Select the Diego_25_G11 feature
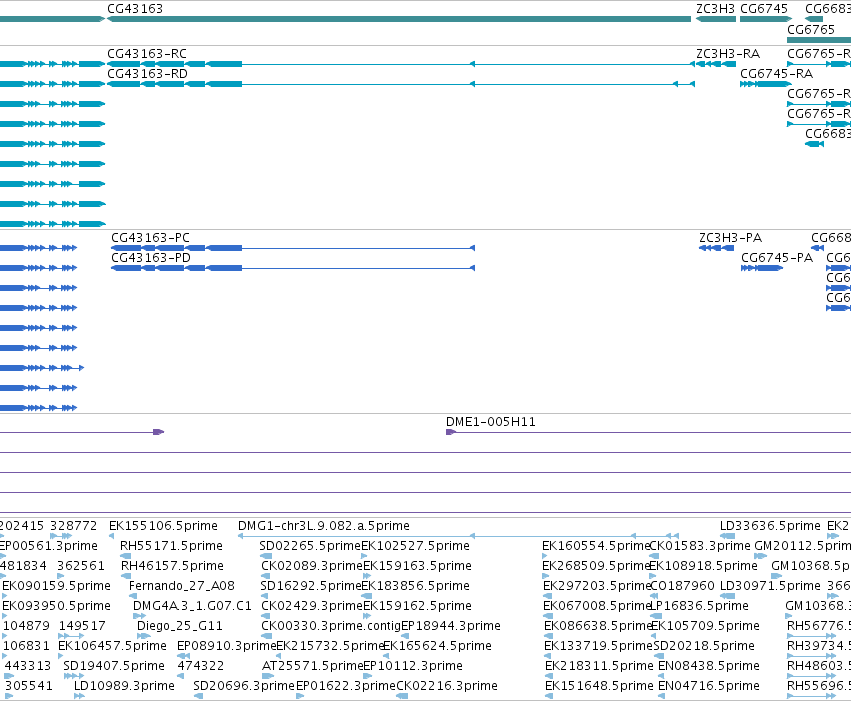This screenshot has width=851, height=701. pyautogui.click(x=180, y=626)
